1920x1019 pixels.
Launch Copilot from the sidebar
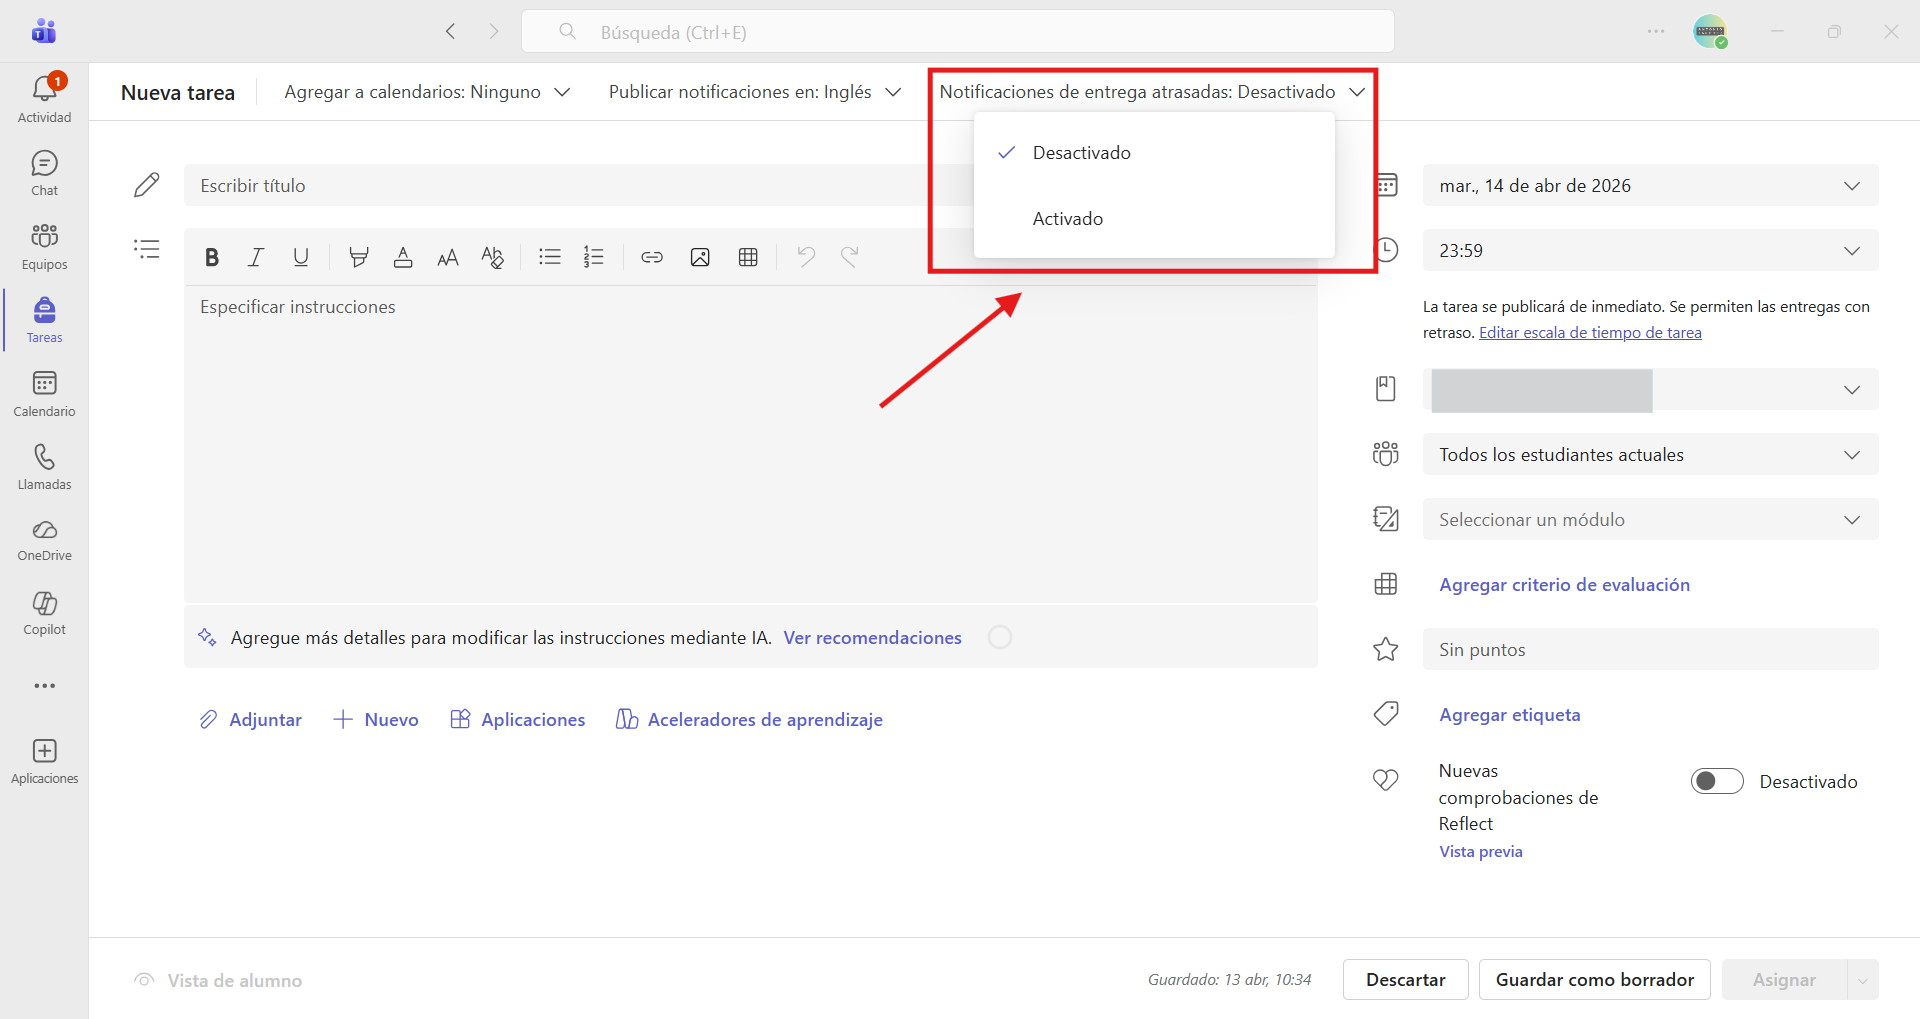click(x=44, y=613)
